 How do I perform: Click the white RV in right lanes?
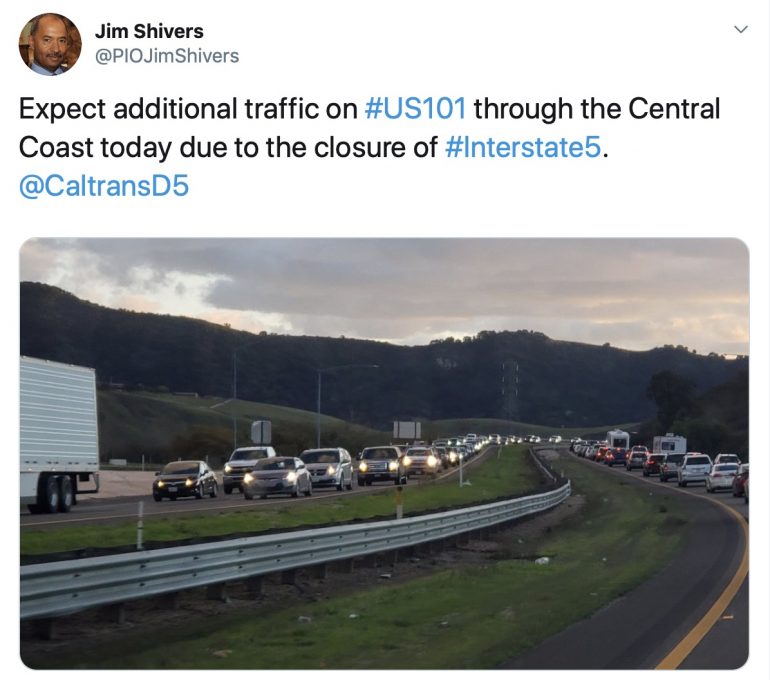click(669, 444)
